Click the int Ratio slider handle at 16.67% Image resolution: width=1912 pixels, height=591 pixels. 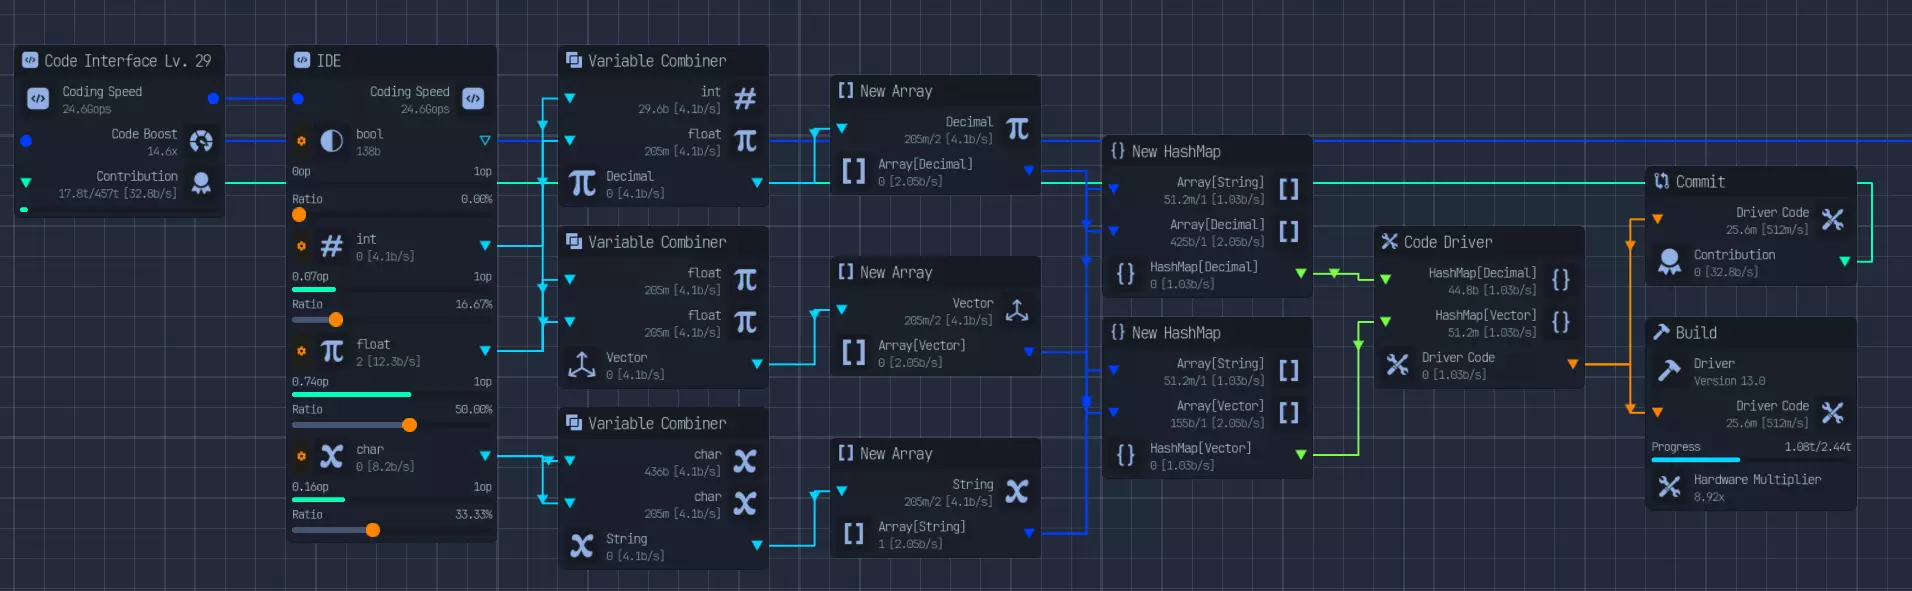coord(336,320)
